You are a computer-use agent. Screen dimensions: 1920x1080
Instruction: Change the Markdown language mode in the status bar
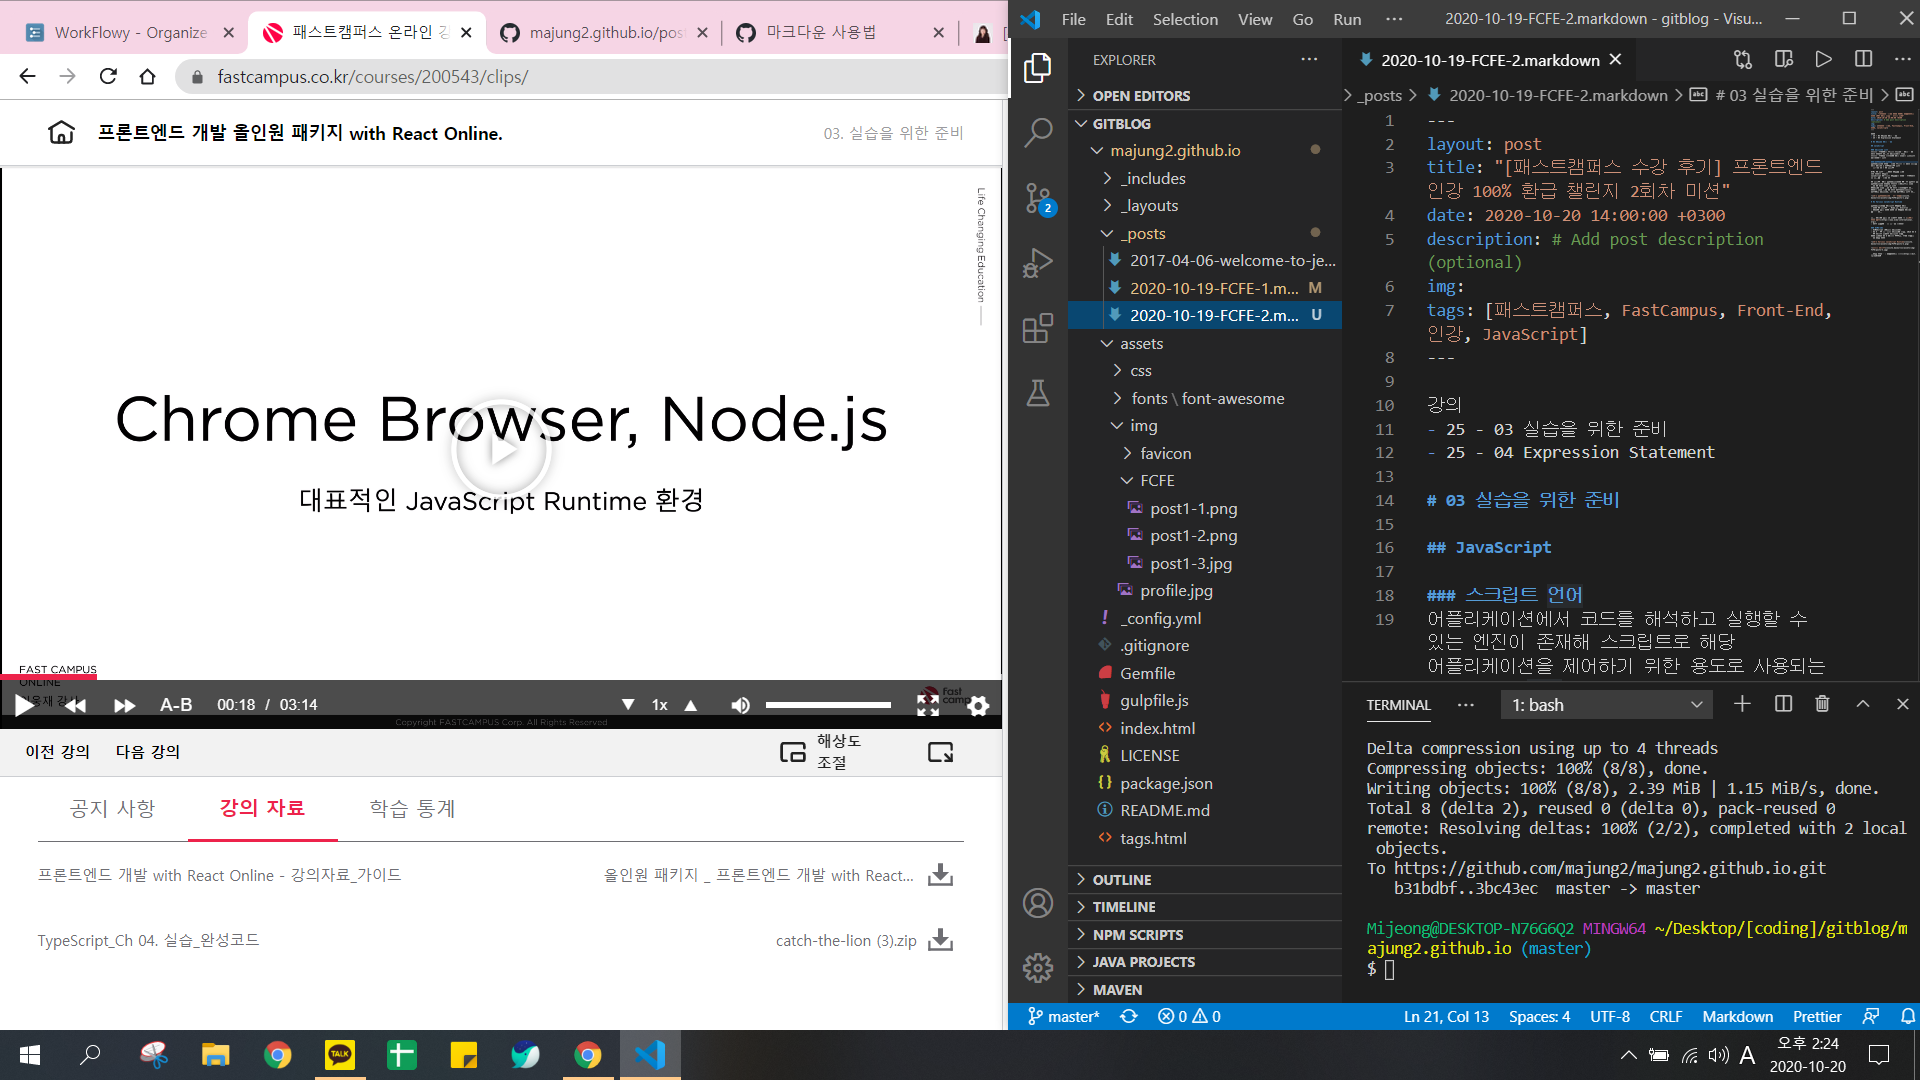point(1737,1016)
